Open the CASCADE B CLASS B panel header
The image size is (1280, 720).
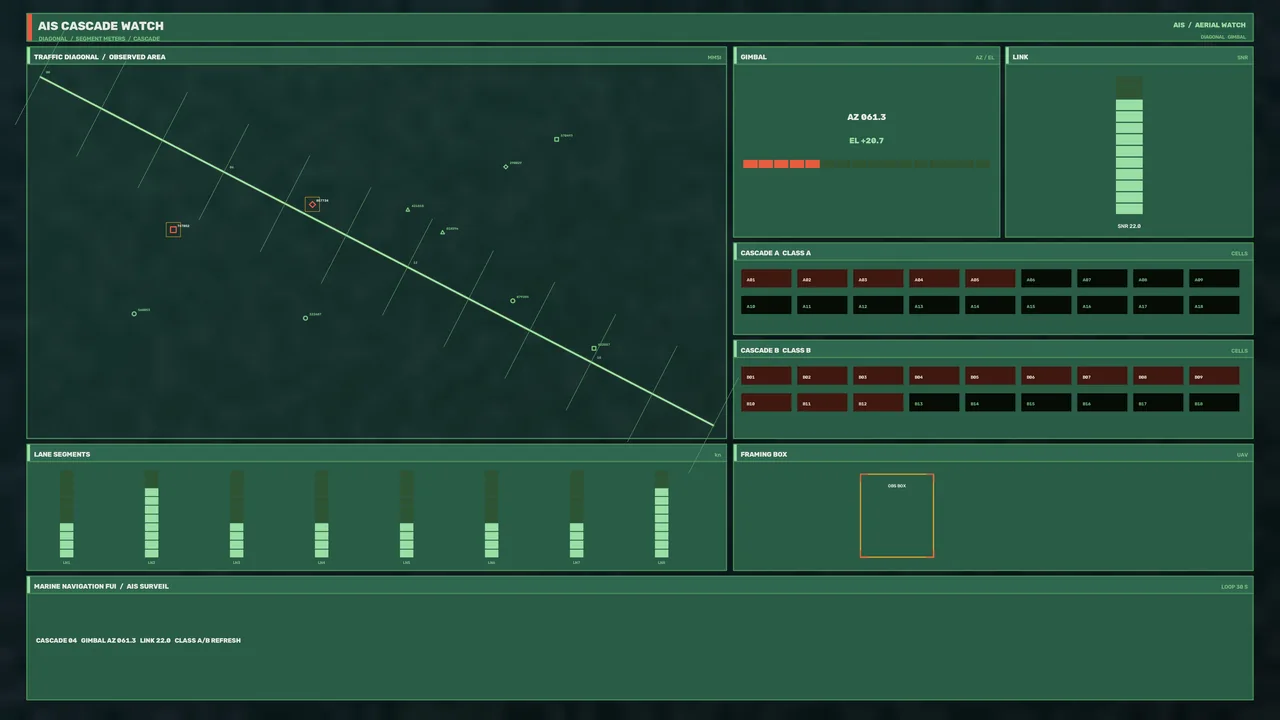click(x=993, y=350)
